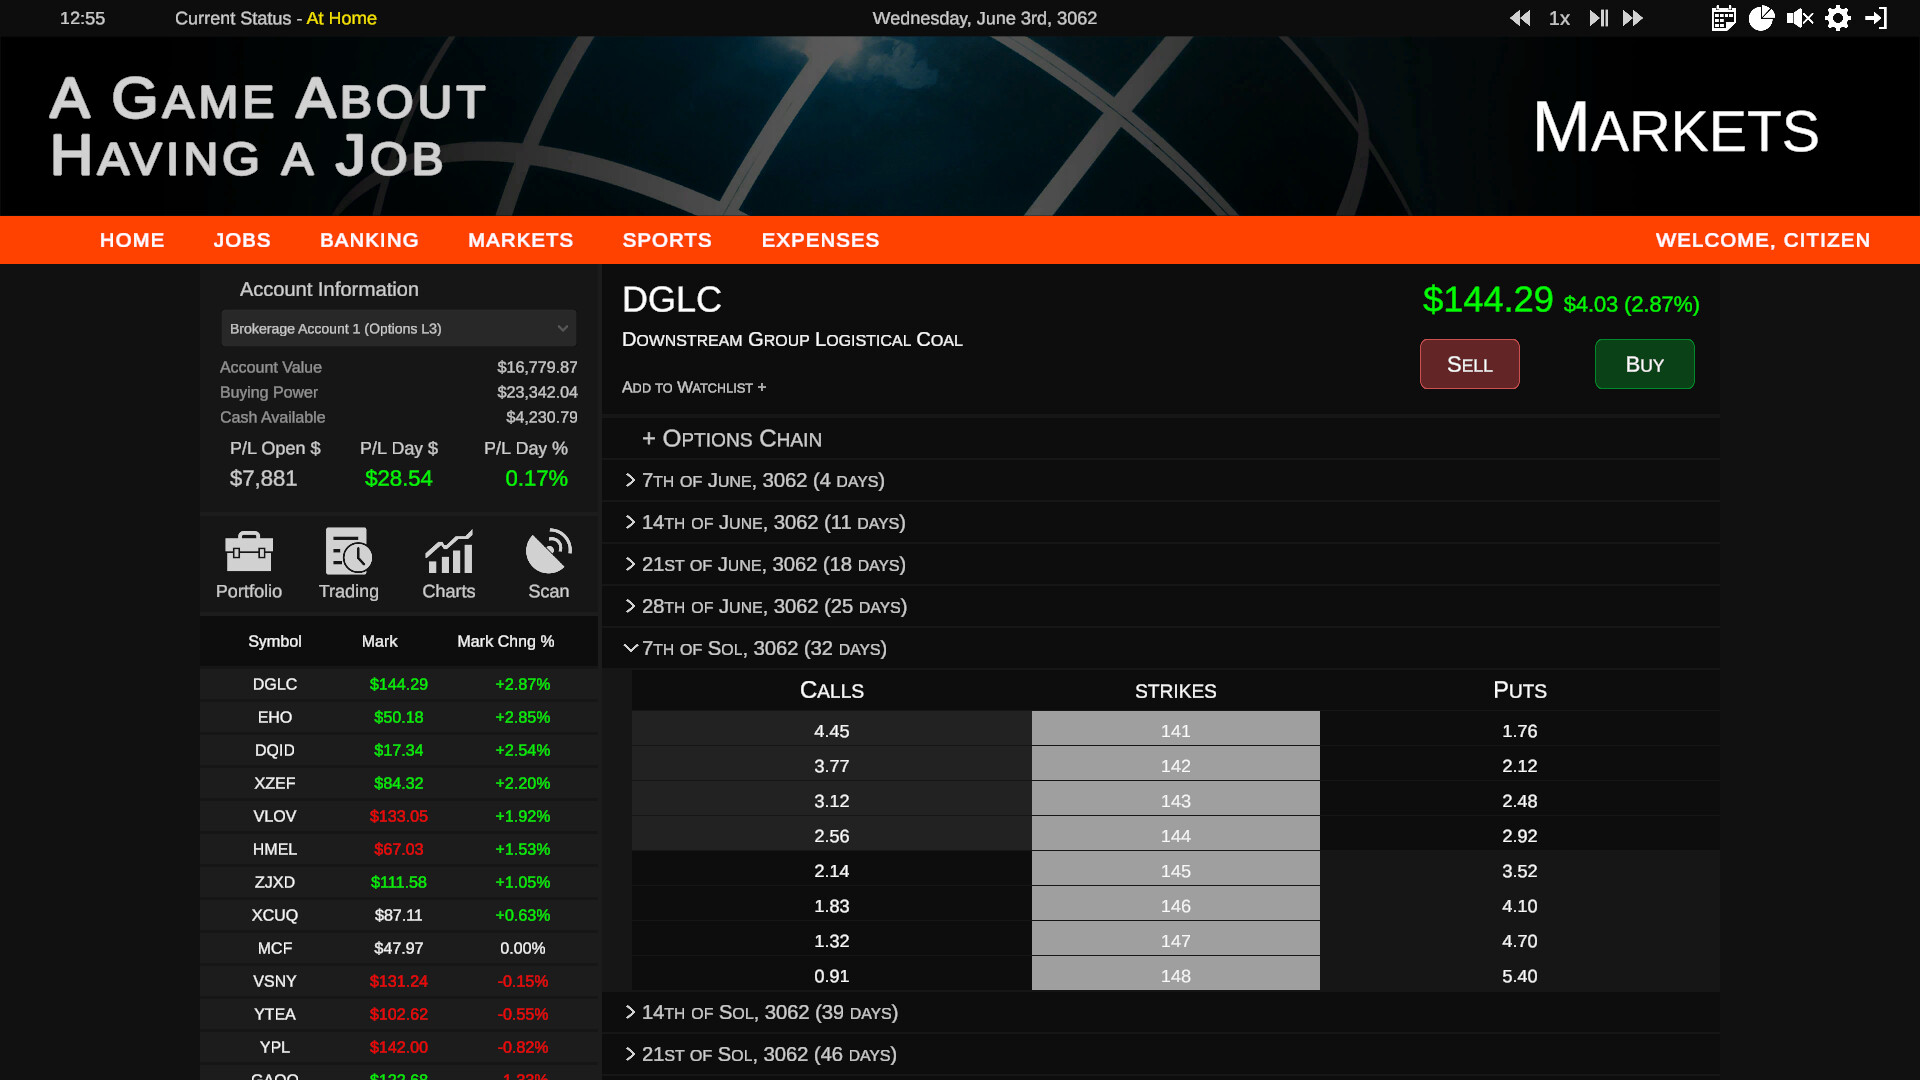
Task: Open the Portfolio panel
Action: 248,563
